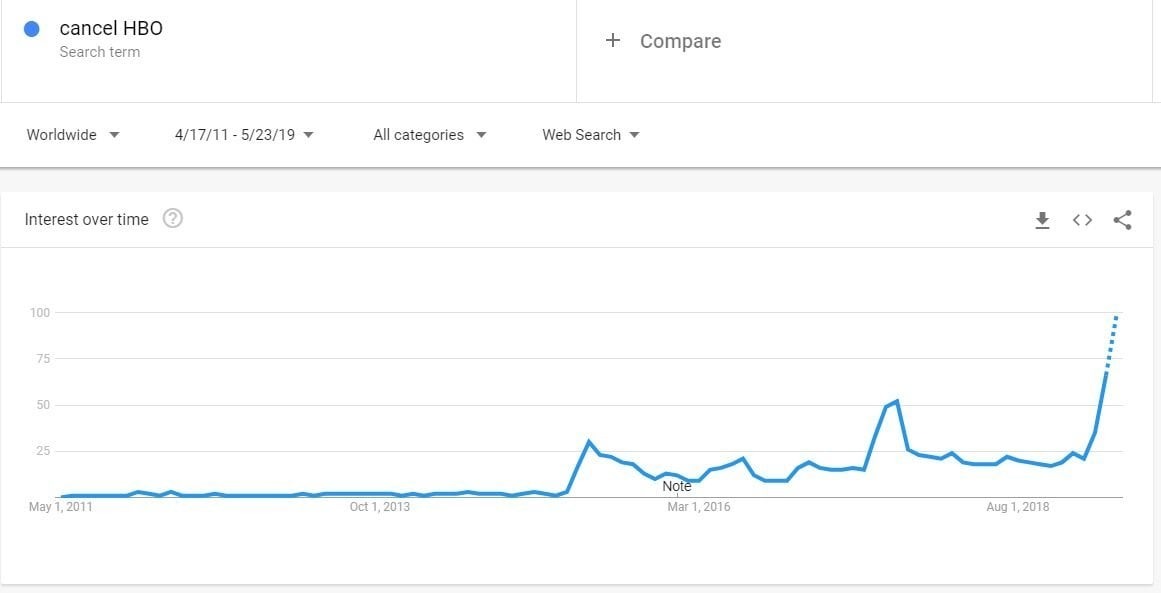Screen dimensions: 1161x593
Task: Download the Interest over time chart data
Action: (1042, 220)
